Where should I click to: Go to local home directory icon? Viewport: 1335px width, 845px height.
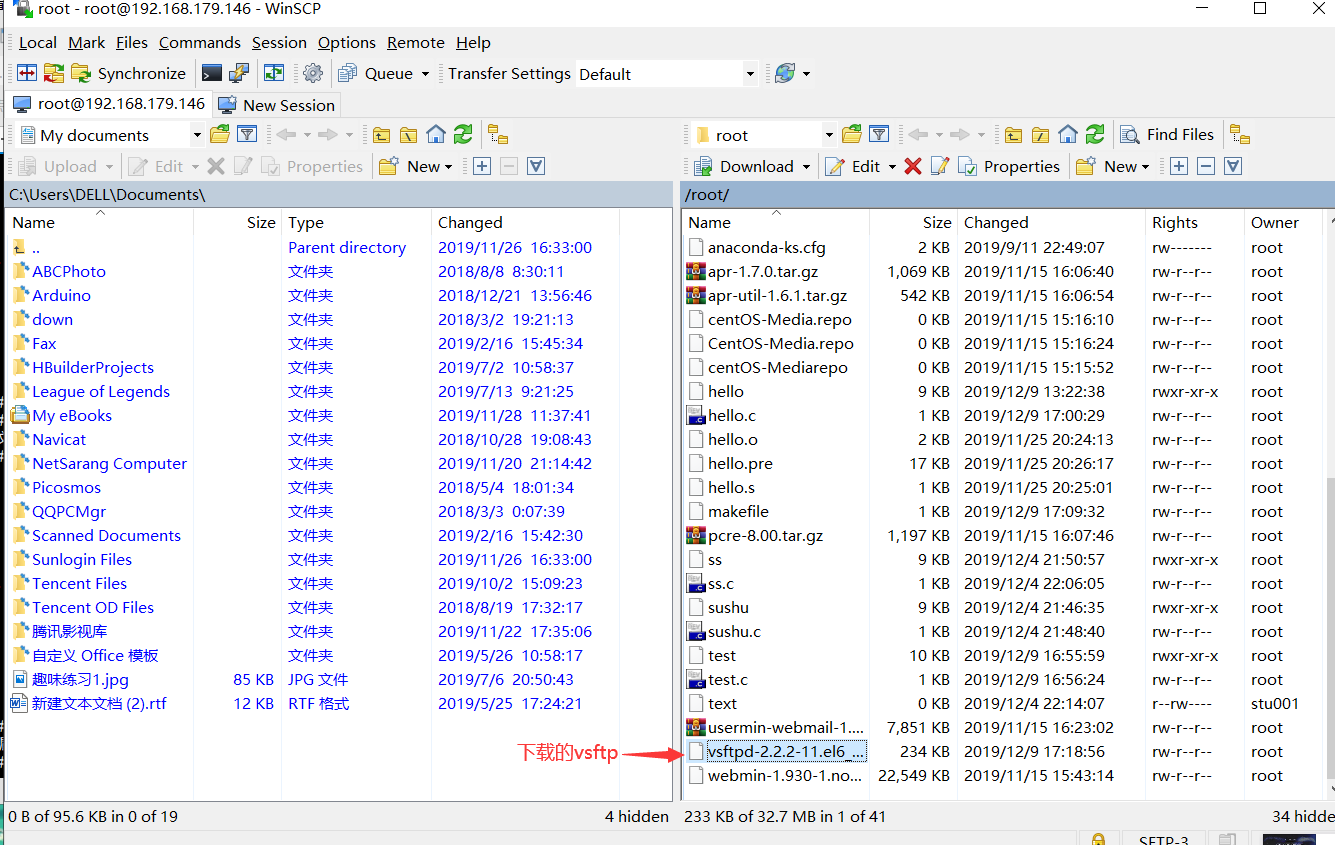[435, 134]
